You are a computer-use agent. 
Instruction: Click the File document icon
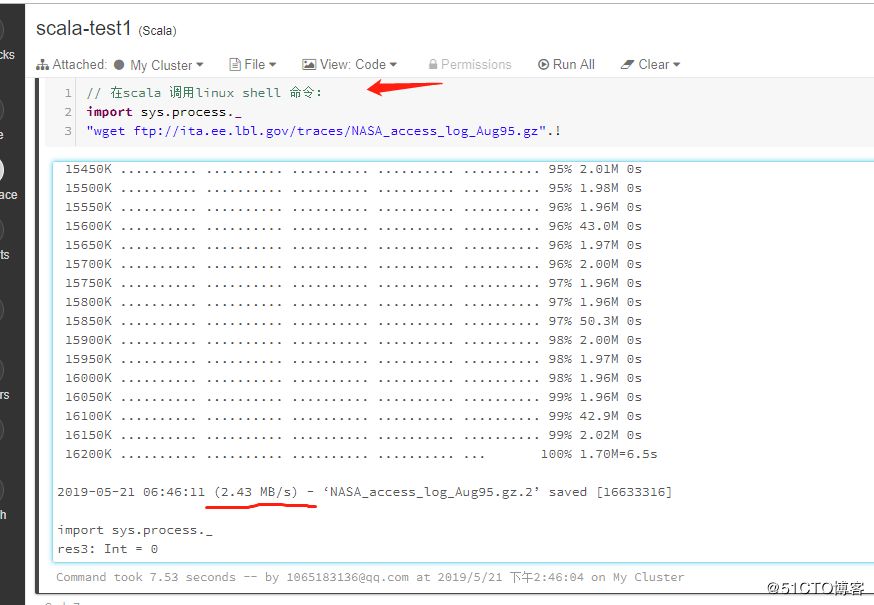click(x=235, y=65)
